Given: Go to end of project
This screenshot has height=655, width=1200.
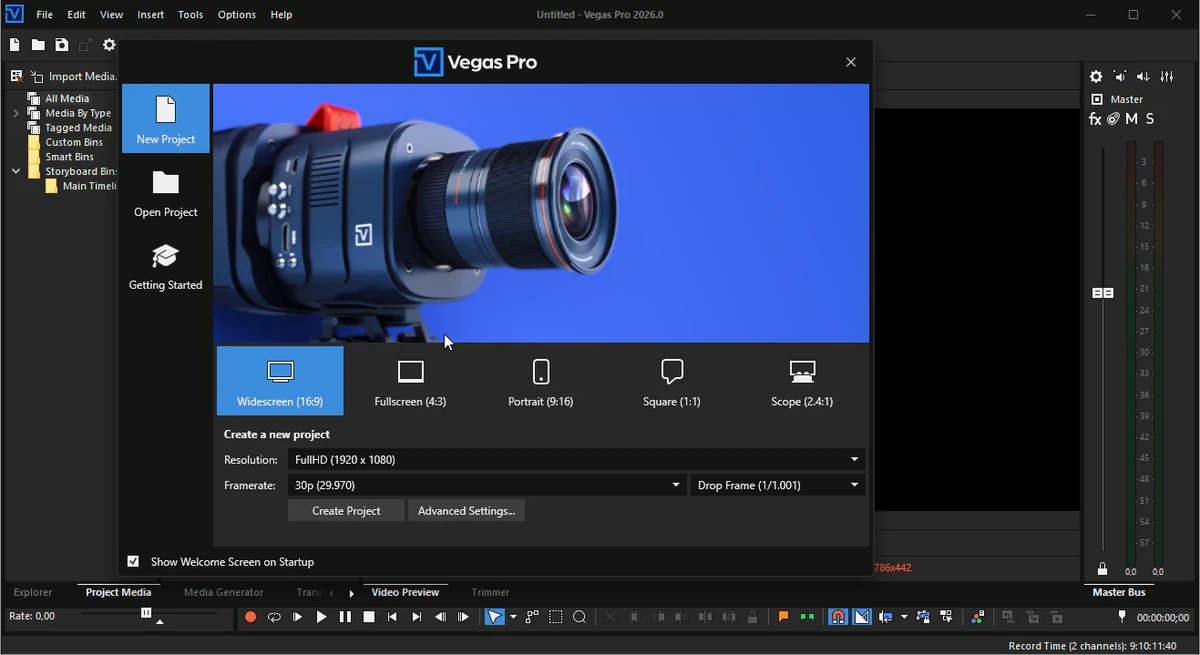Looking at the screenshot, I should click(x=417, y=617).
